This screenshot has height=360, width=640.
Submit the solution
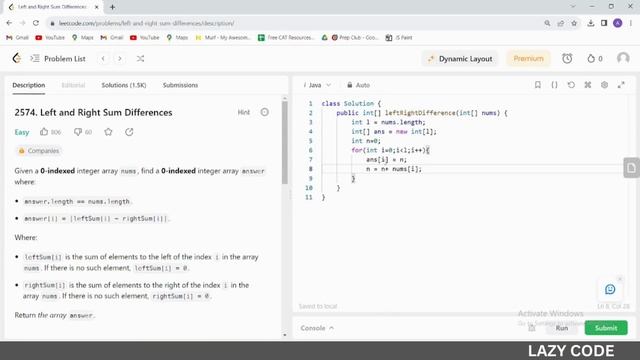pyautogui.click(x=606, y=328)
